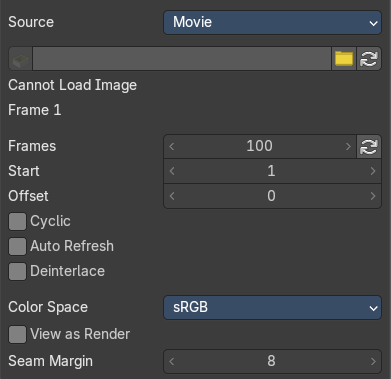391x379 pixels.
Task: Decrease Offset with left arrow
Action: [172, 196]
